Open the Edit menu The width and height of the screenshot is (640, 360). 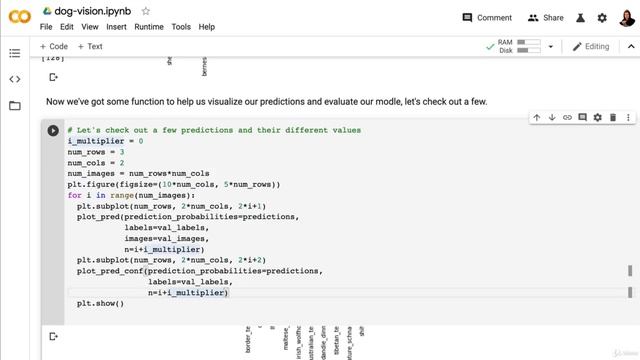pyautogui.click(x=67, y=27)
